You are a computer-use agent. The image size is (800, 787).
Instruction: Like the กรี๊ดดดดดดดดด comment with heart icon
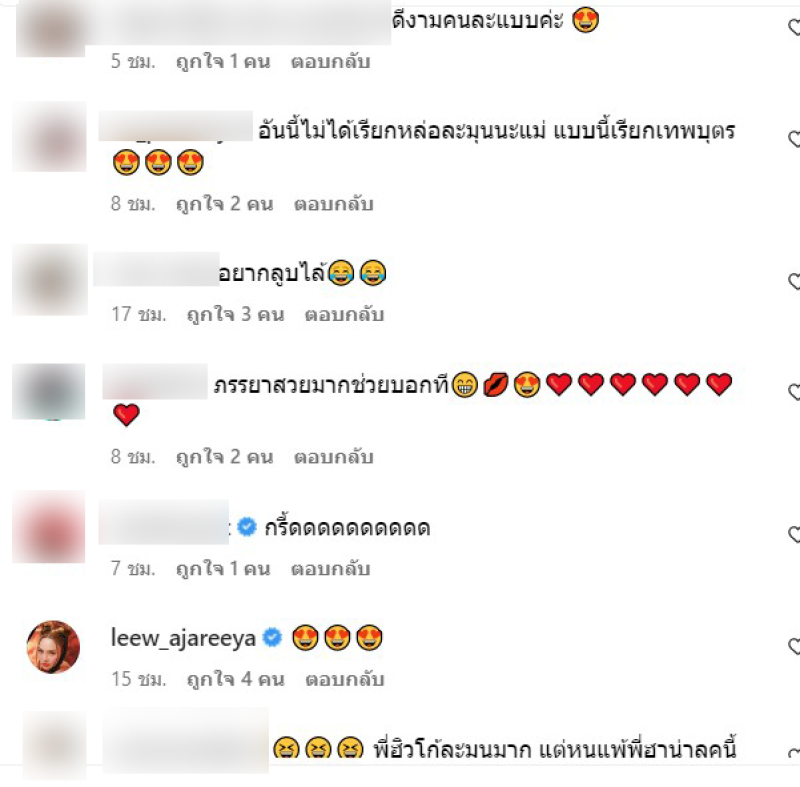pyautogui.click(x=795, y=534)
